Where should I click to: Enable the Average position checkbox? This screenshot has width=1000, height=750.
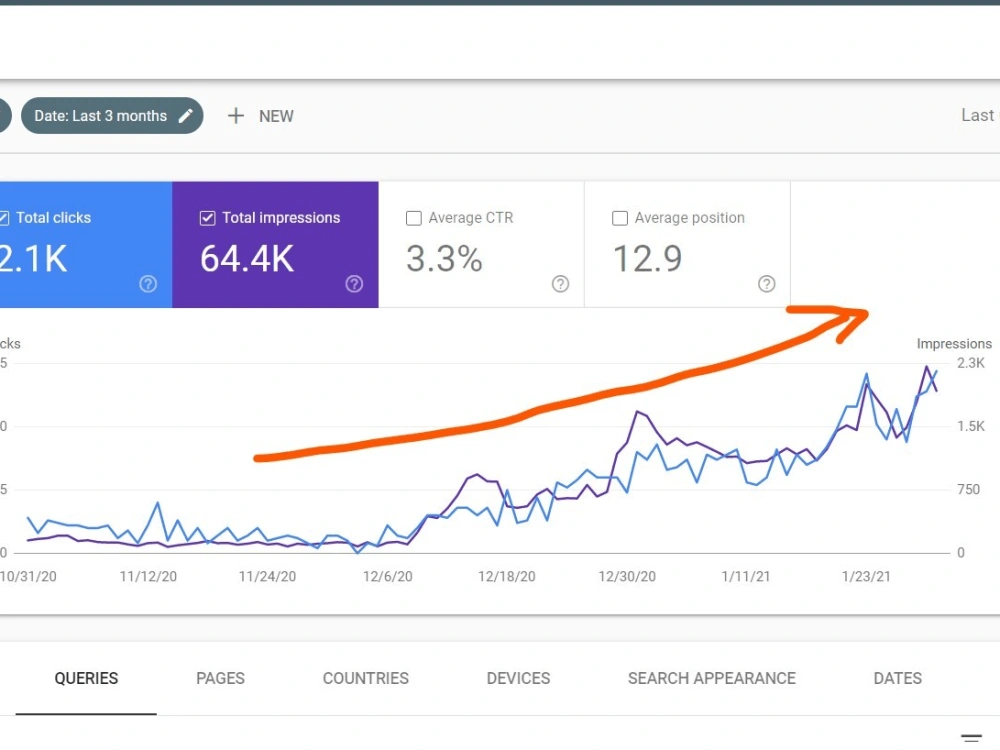[620, 218]
